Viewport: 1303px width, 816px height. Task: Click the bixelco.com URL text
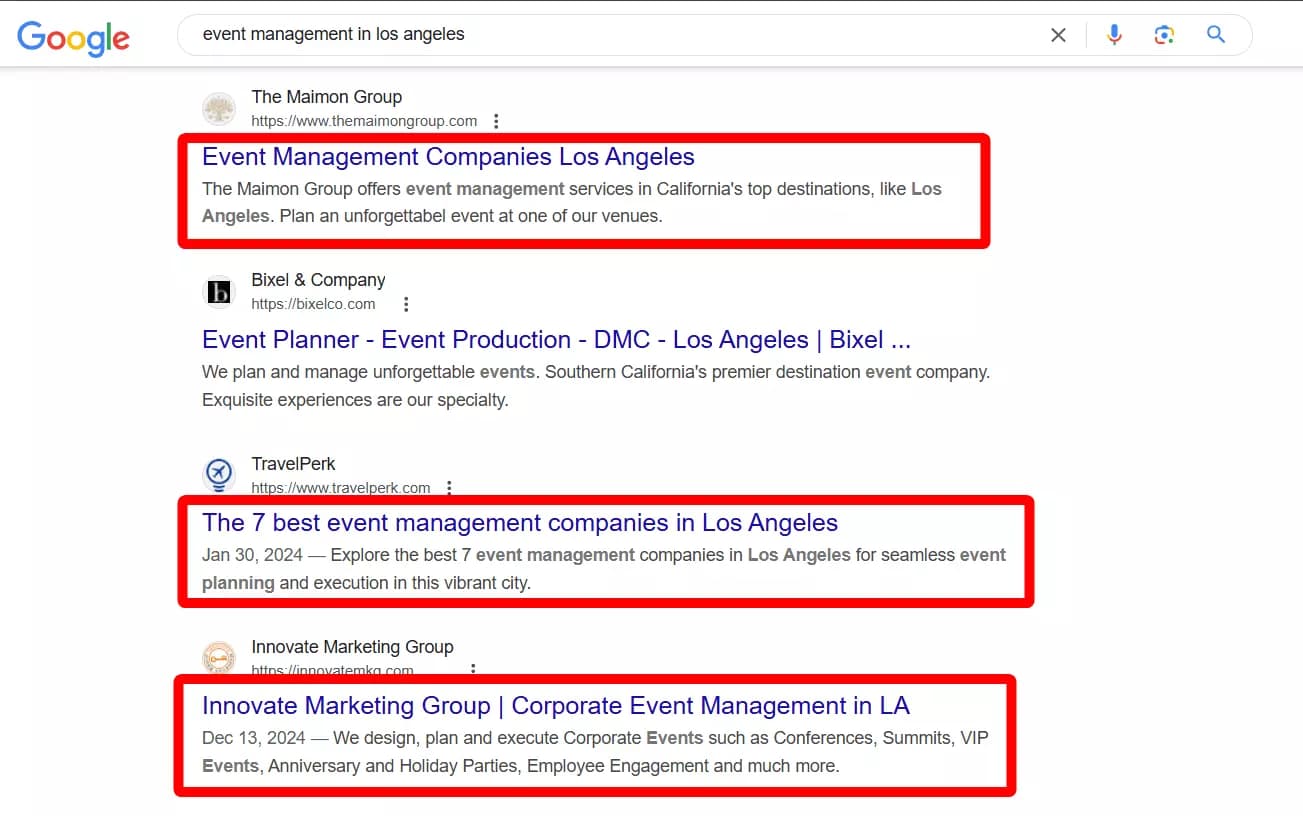pyautogui.click(x=314, y=303)
